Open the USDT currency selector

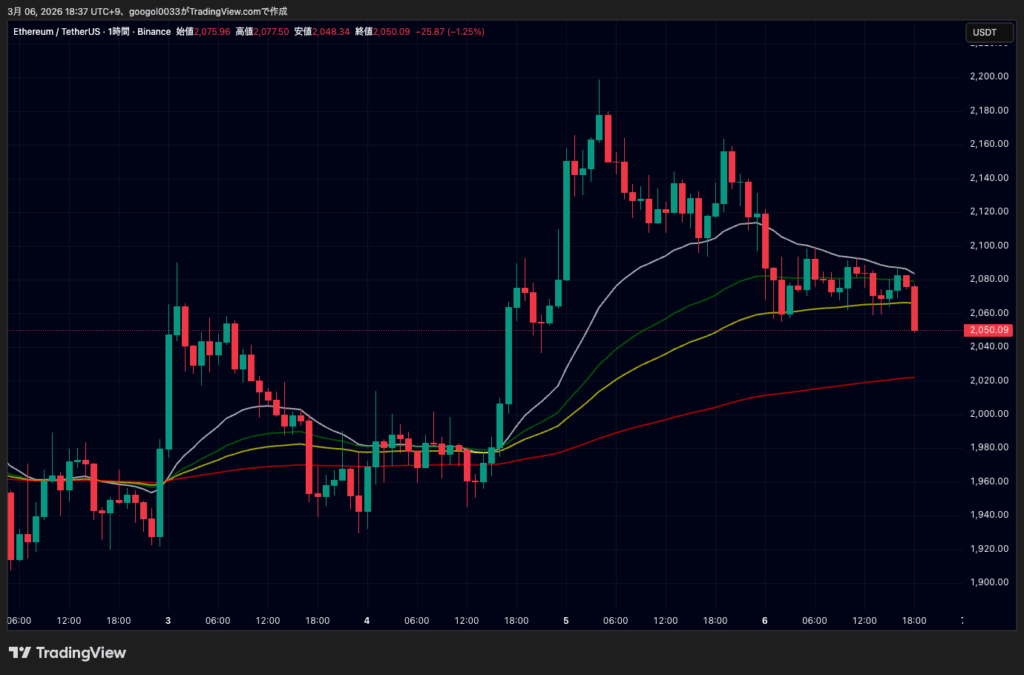(x=985, y=33)
